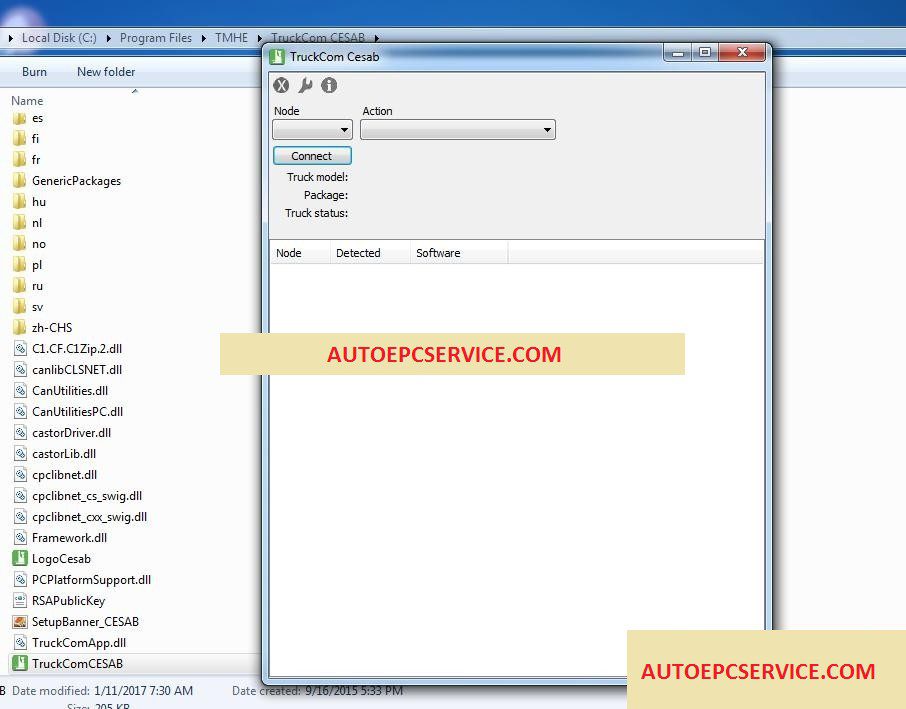Sort by the Software column header

click(459, 253)
